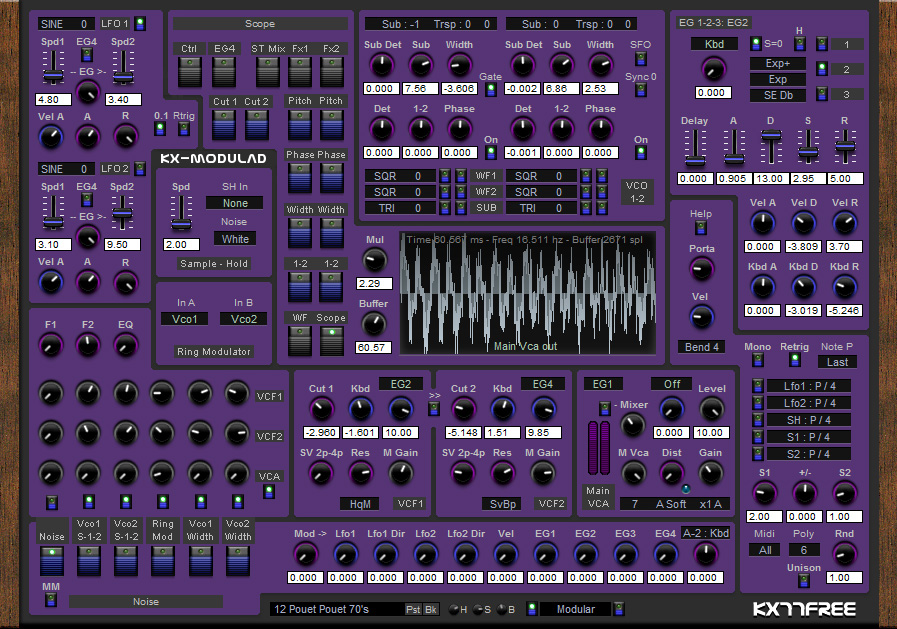This screenshot has width=897, height=629.
Task: Click the oscilloscope waveform display
Action: pyautogui.click(x=527, y=293)
